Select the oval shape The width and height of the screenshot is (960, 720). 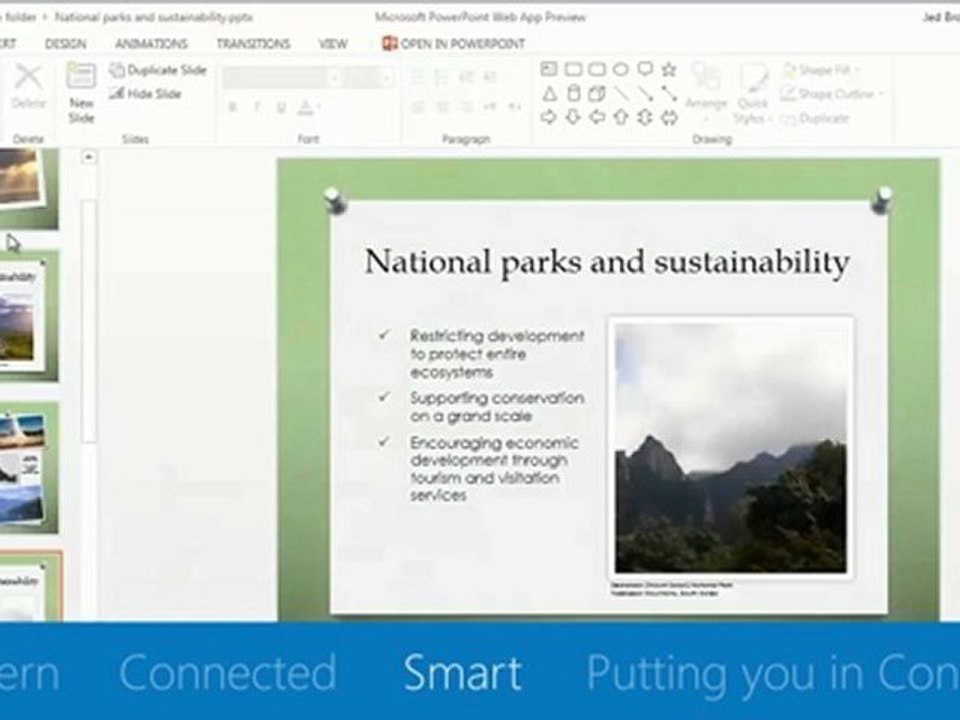click(621, 69)
